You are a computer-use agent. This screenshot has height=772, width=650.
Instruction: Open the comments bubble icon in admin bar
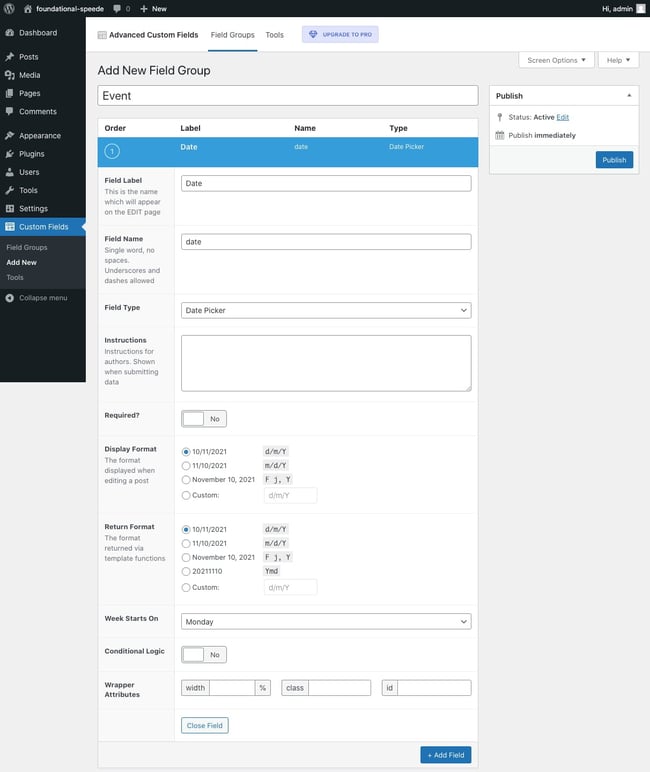[117, 8]
